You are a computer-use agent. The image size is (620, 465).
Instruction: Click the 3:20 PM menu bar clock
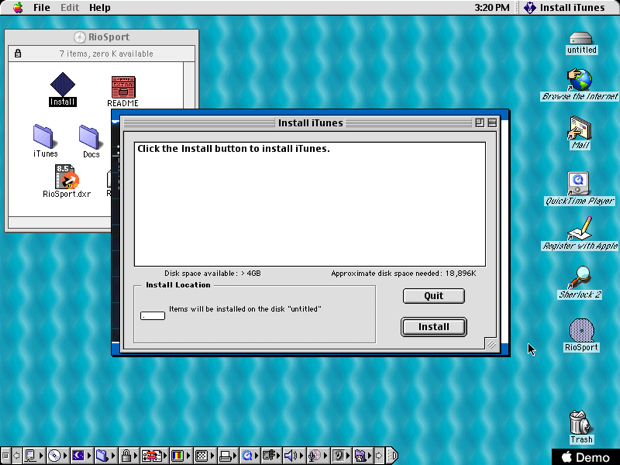[x=492, y=8]
